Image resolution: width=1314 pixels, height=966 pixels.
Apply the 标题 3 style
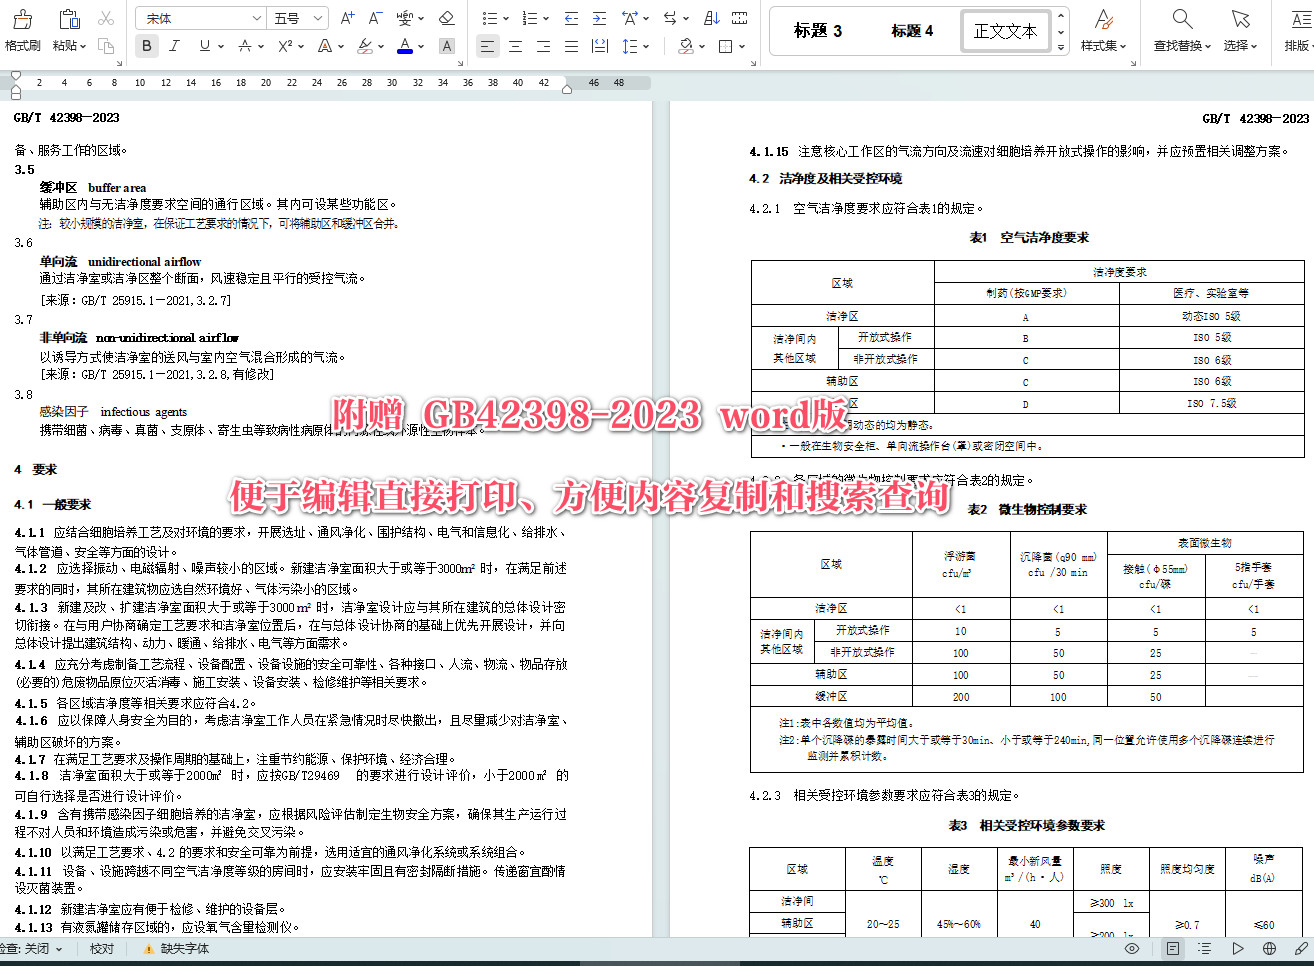[x=818, y=31]
